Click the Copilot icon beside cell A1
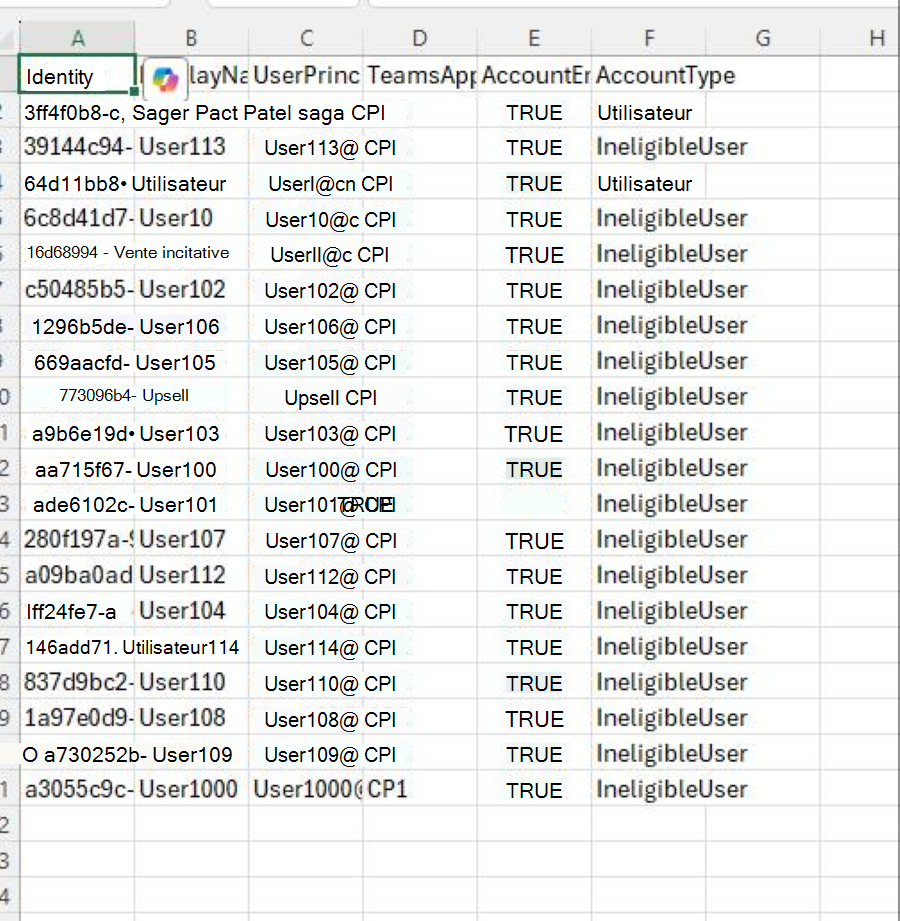The width and height of the screenshot is (900, 921). (x=165, y=78)
